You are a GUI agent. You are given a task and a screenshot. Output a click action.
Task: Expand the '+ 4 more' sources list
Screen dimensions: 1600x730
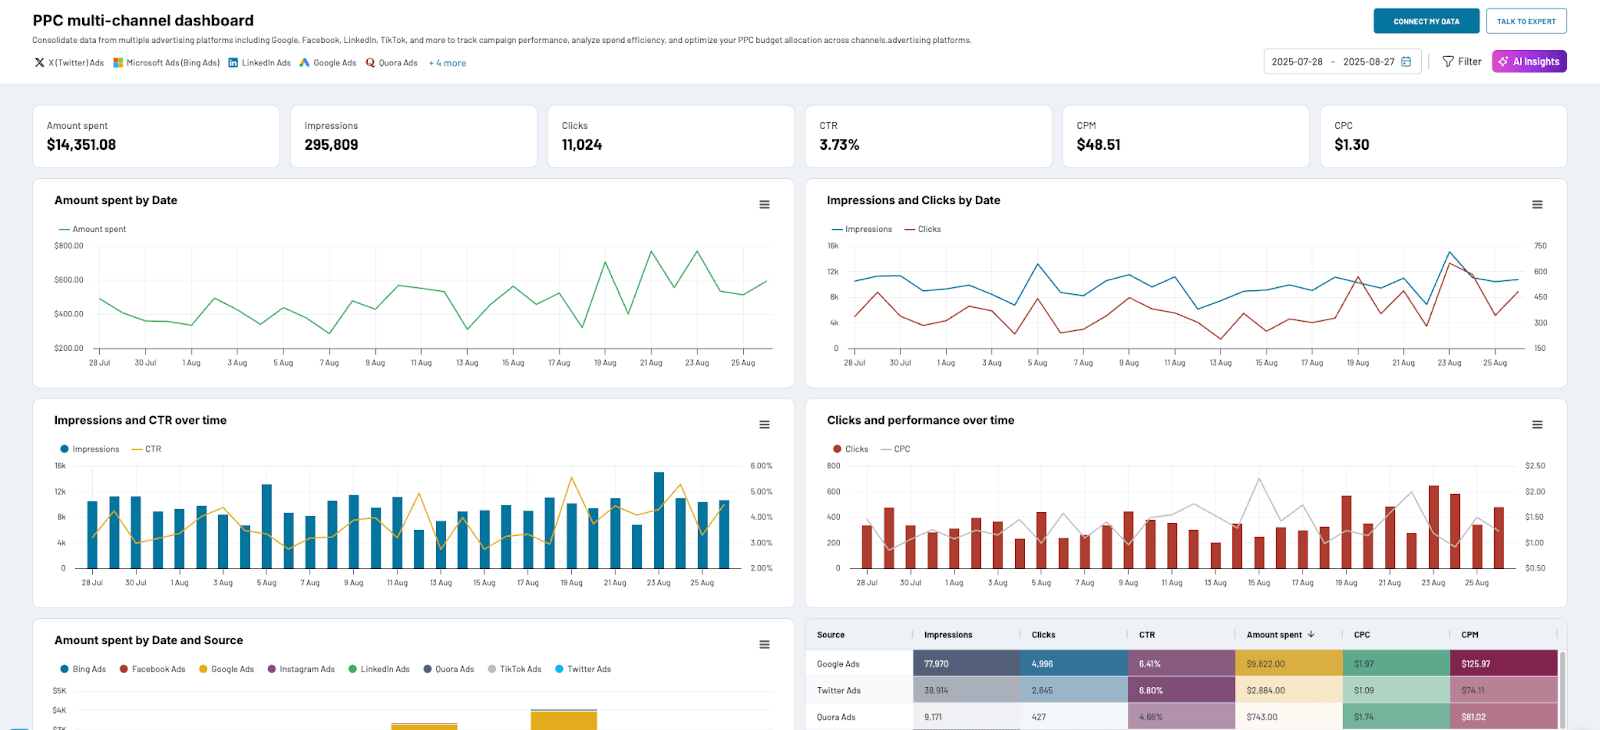click(447, 63)
